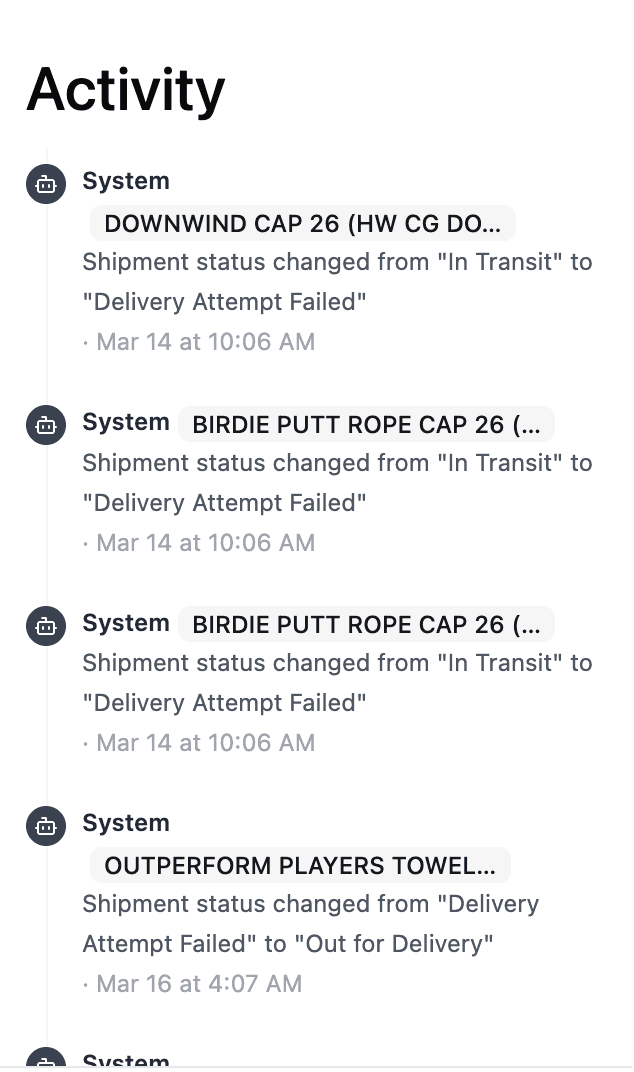Viewport: 634px width, 1072px height.
Task: Select second BIRDIE PUTT status change description
Action: point(337,683)
